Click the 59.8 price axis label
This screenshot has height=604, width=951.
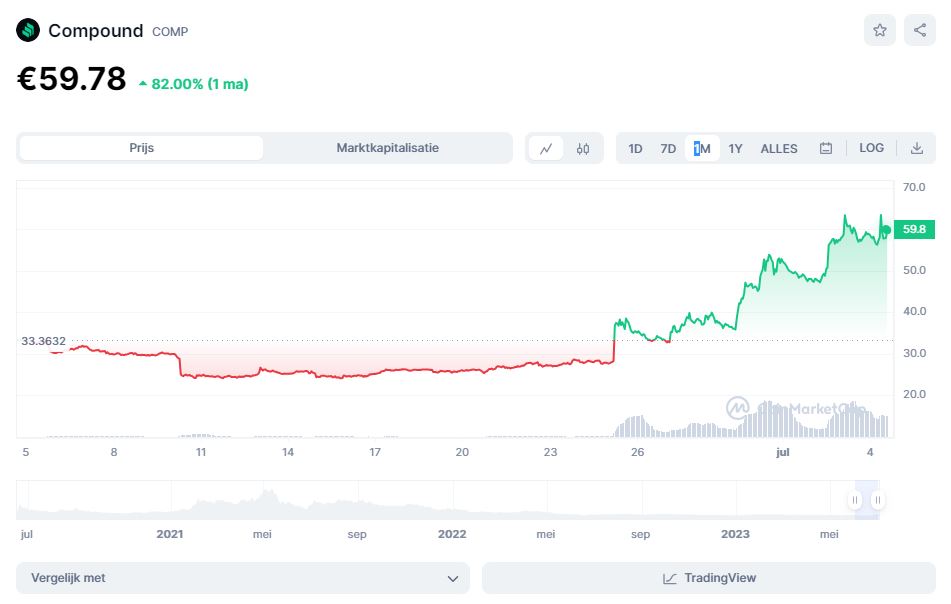click(x=914, y=229)
